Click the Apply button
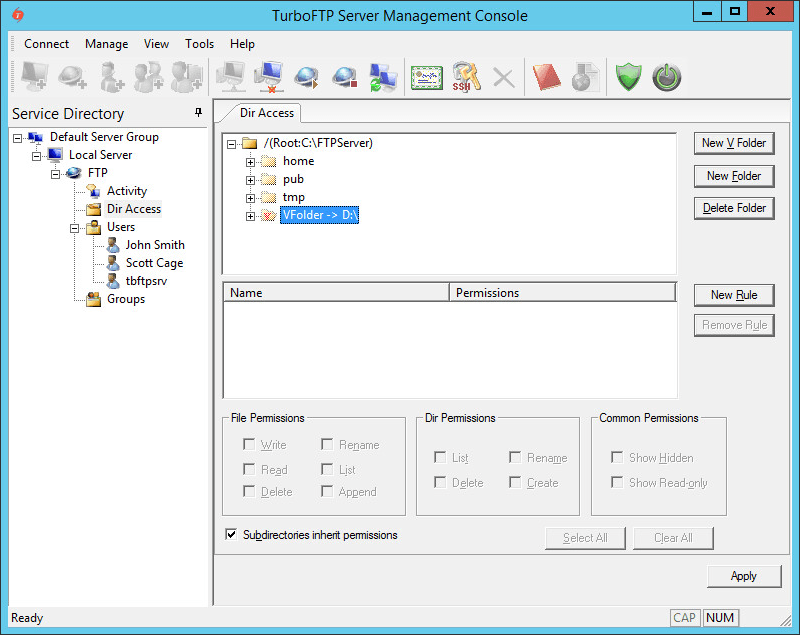The height and width of the screenshot is (635, 800). coord(744,576)
